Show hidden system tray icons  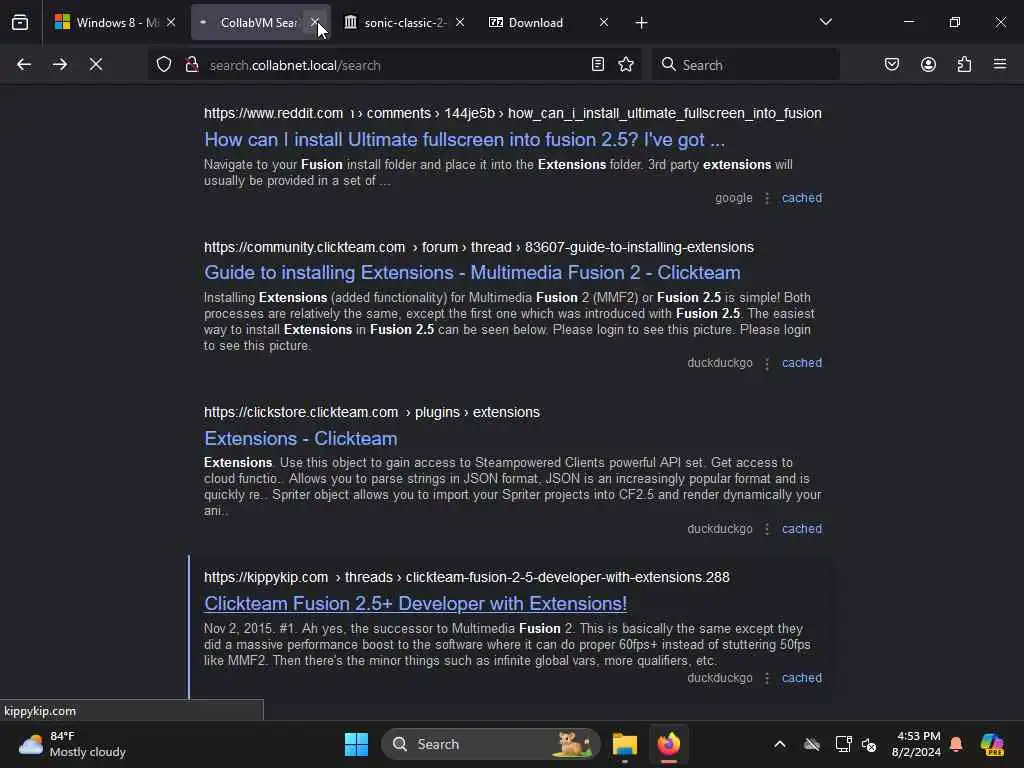(x=780, y=744)
